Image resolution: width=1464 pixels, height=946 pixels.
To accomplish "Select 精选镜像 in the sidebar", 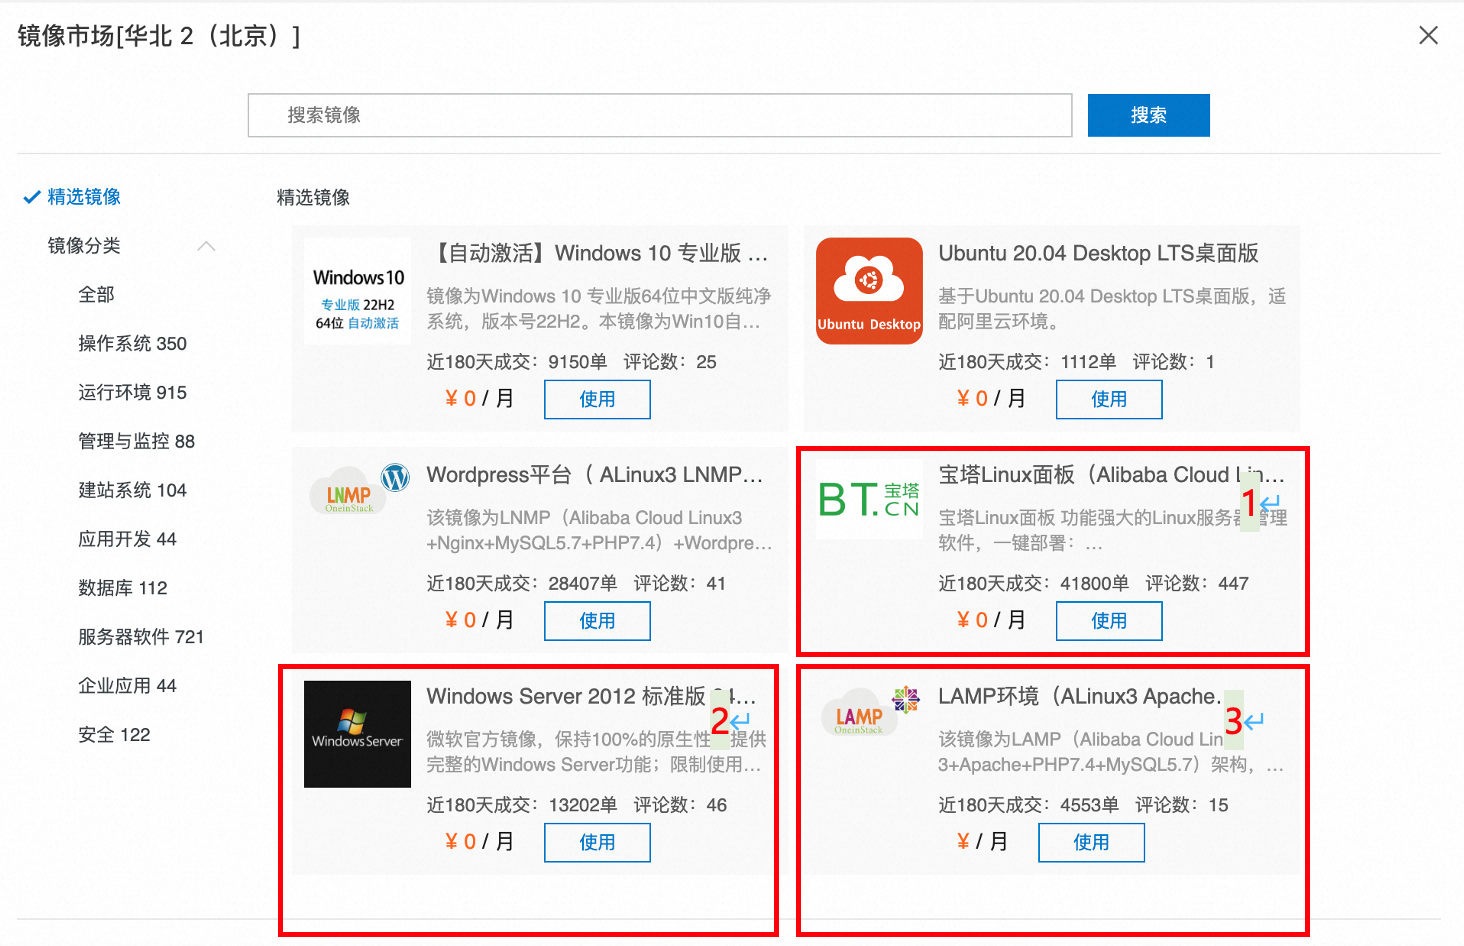I will pyautogui.click(x=84, y=197).
